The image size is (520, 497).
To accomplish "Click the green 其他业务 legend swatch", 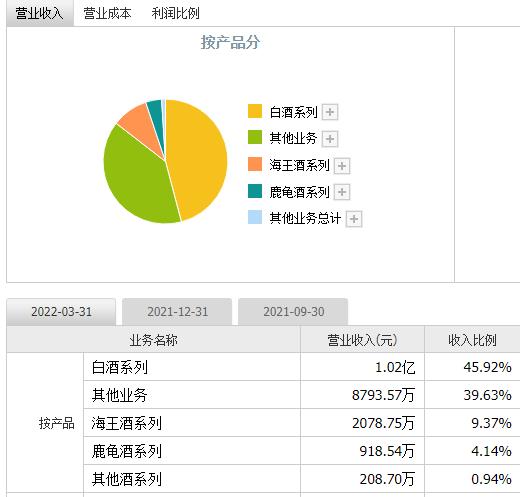I will click(255, 137).
